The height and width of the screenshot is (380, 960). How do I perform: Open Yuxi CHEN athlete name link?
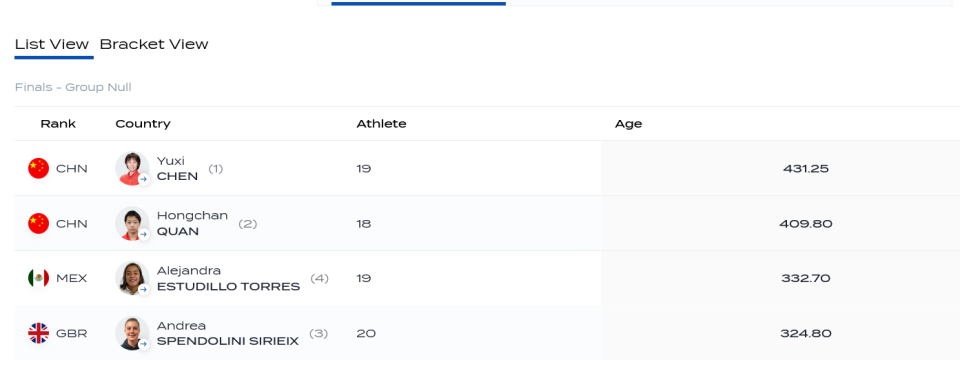coord(178,168)
